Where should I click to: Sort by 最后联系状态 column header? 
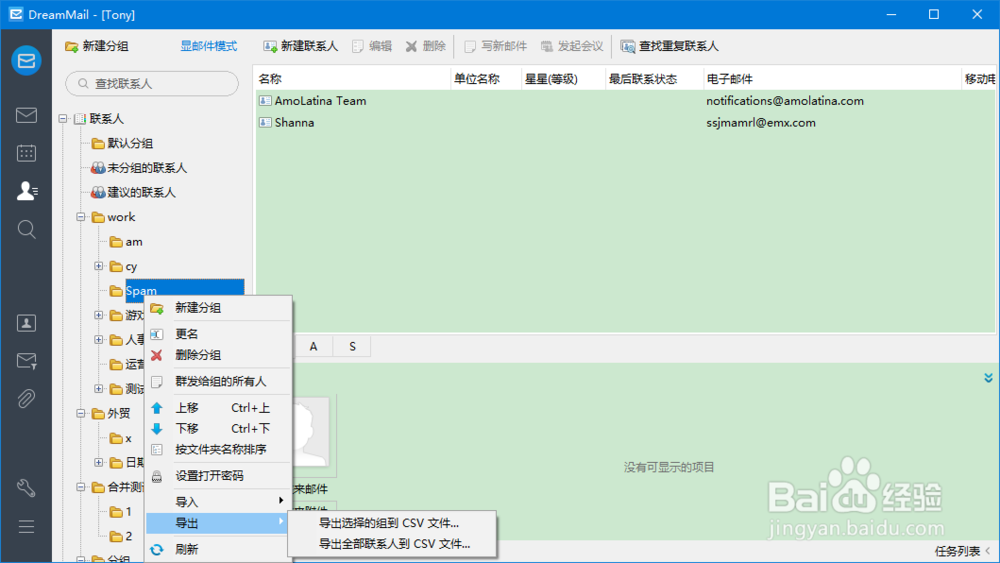[x=654, y=79]
